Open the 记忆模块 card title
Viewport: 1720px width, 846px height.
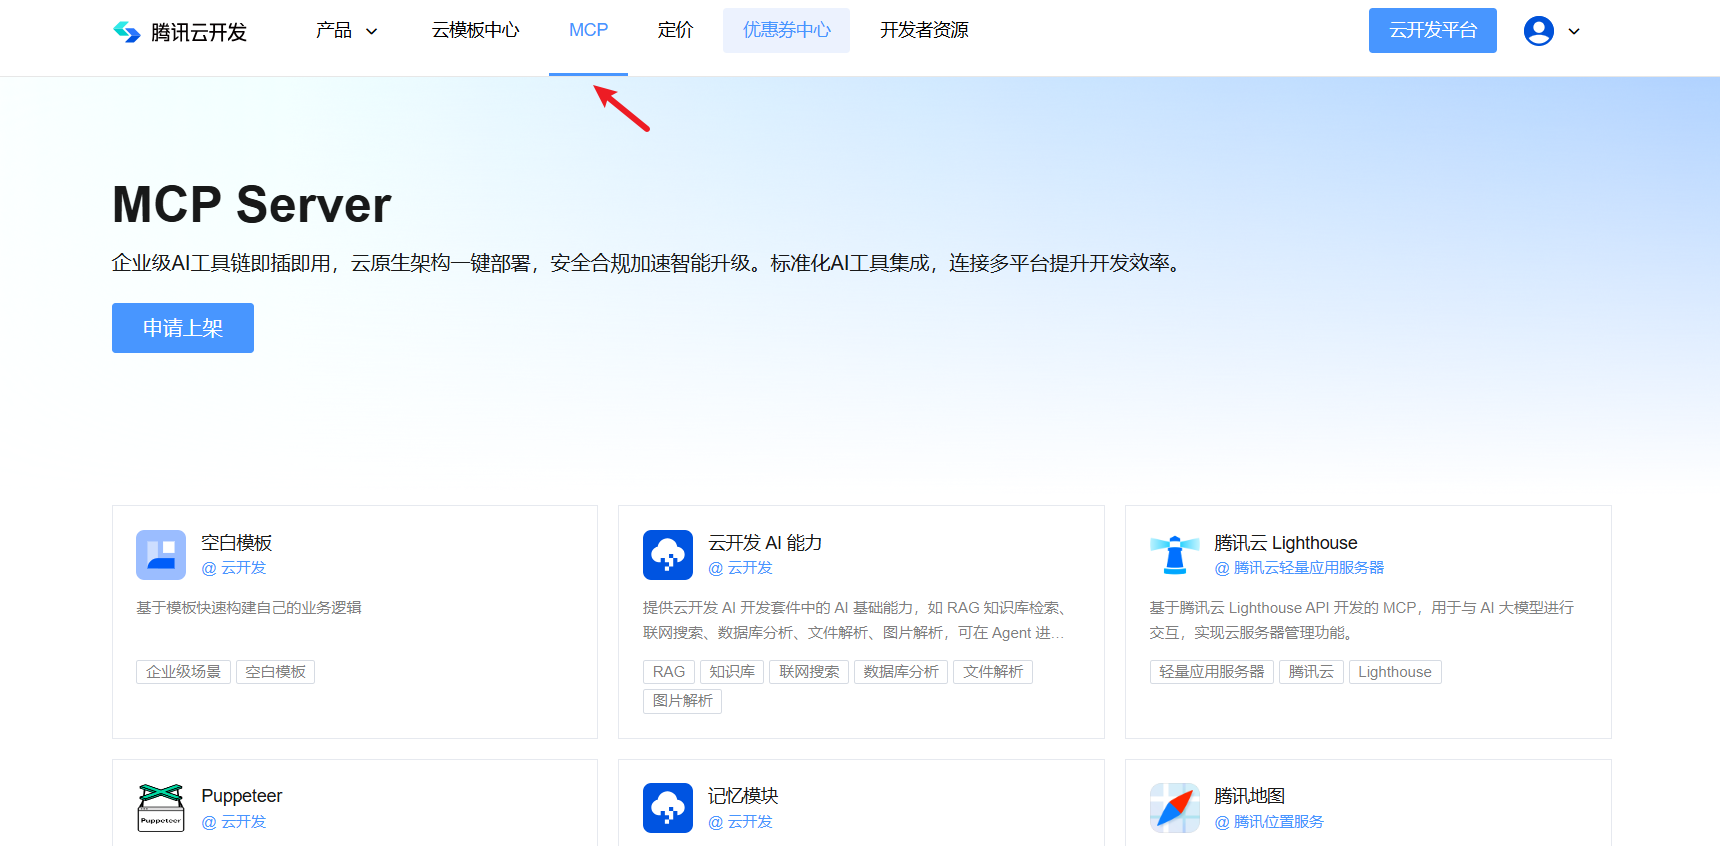click(743, 796)
